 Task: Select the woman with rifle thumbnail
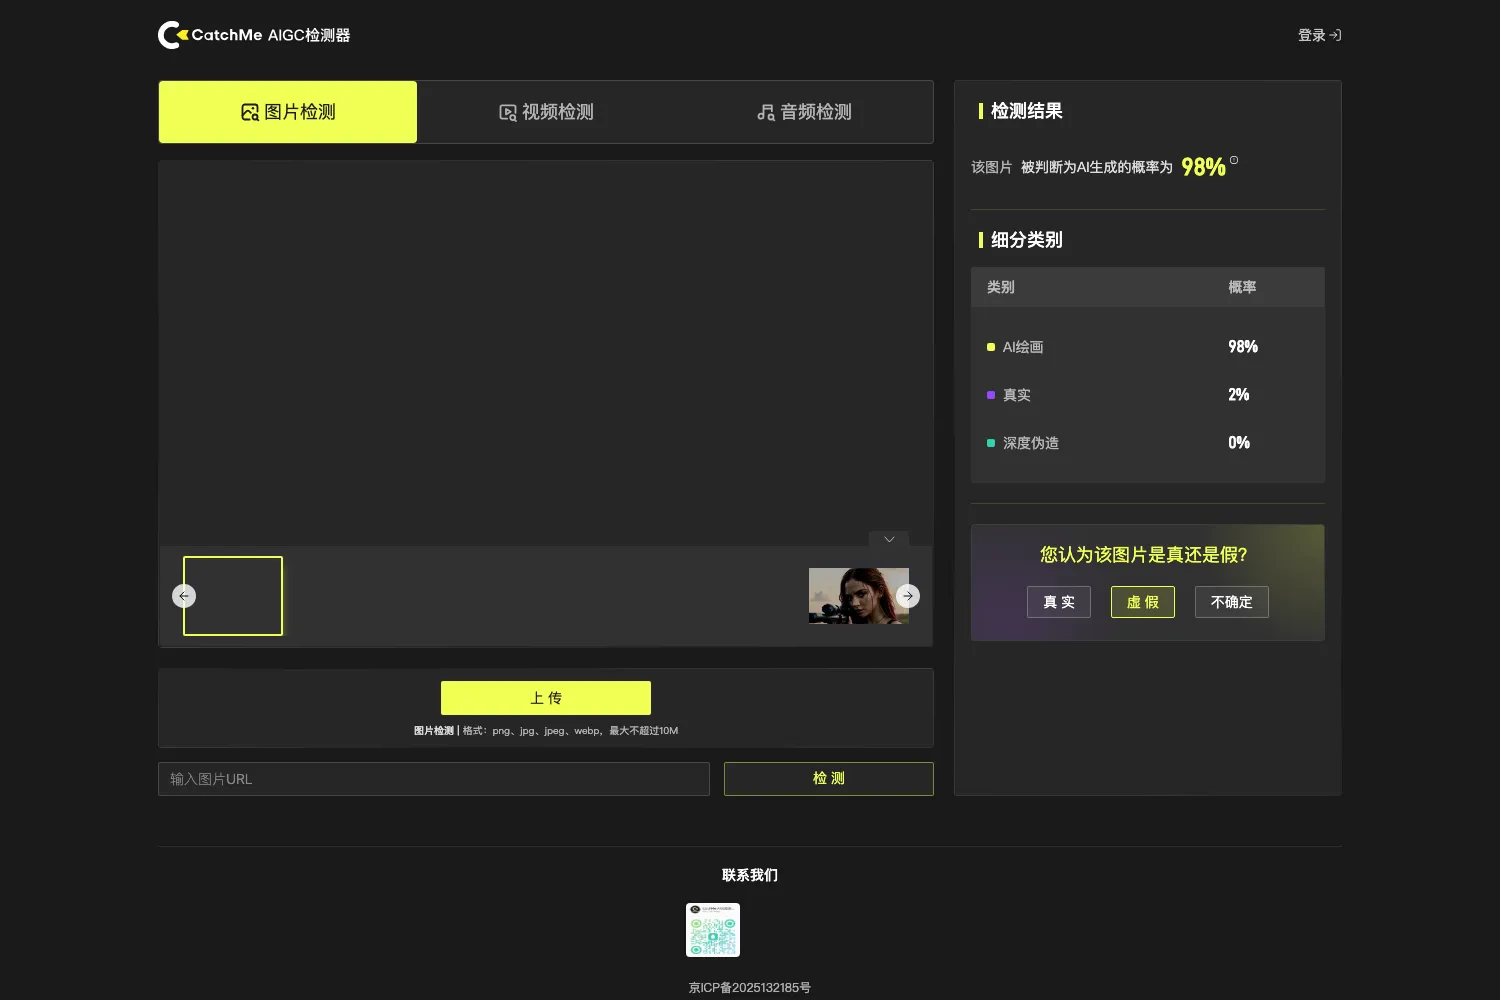tap(859, 596)
